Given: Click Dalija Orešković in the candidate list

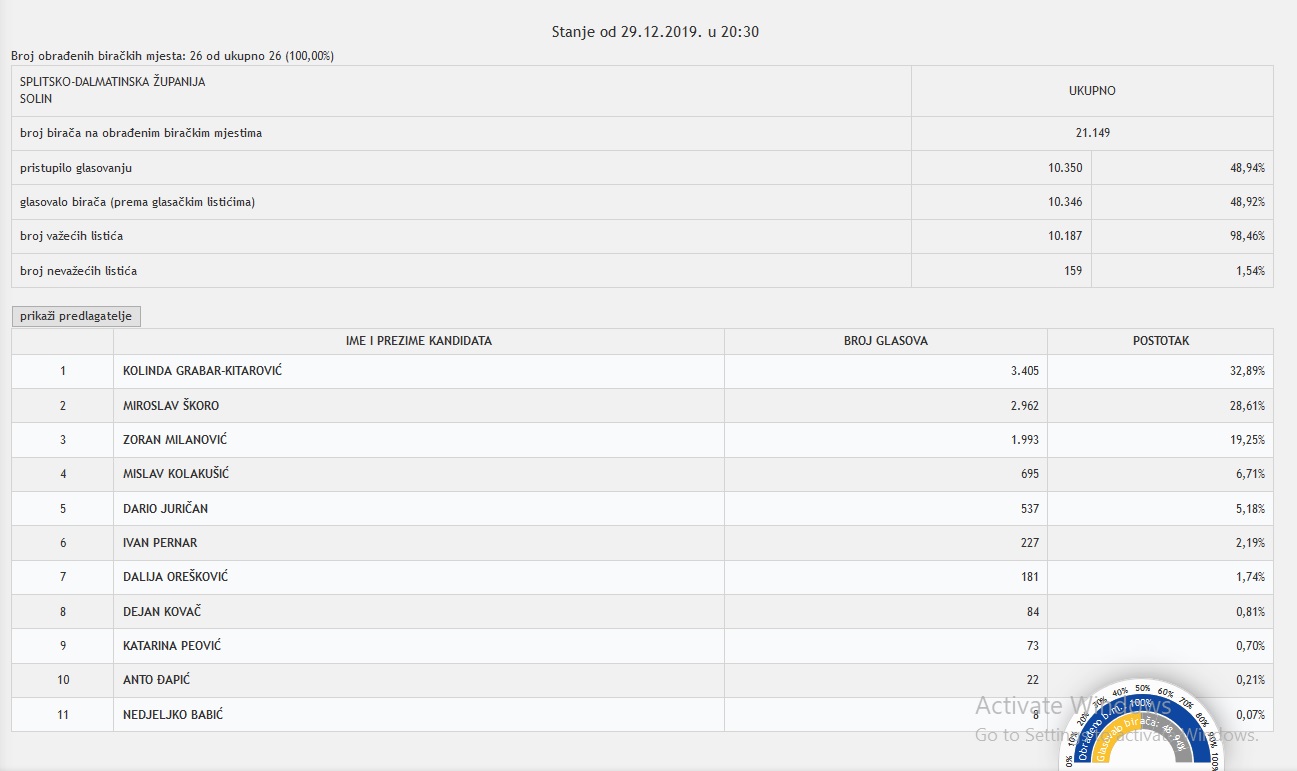Looking at the screenshot, I should pos(175,577).
